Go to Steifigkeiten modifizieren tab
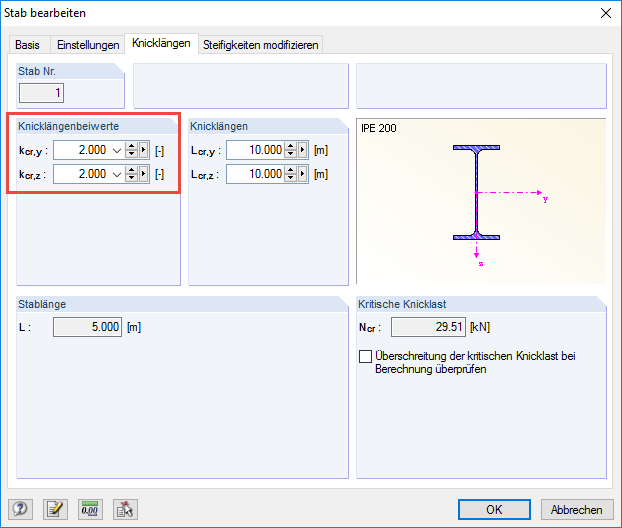Image resolution: width=622 pixels, height=528 pixels. click(x=261, y=45)
